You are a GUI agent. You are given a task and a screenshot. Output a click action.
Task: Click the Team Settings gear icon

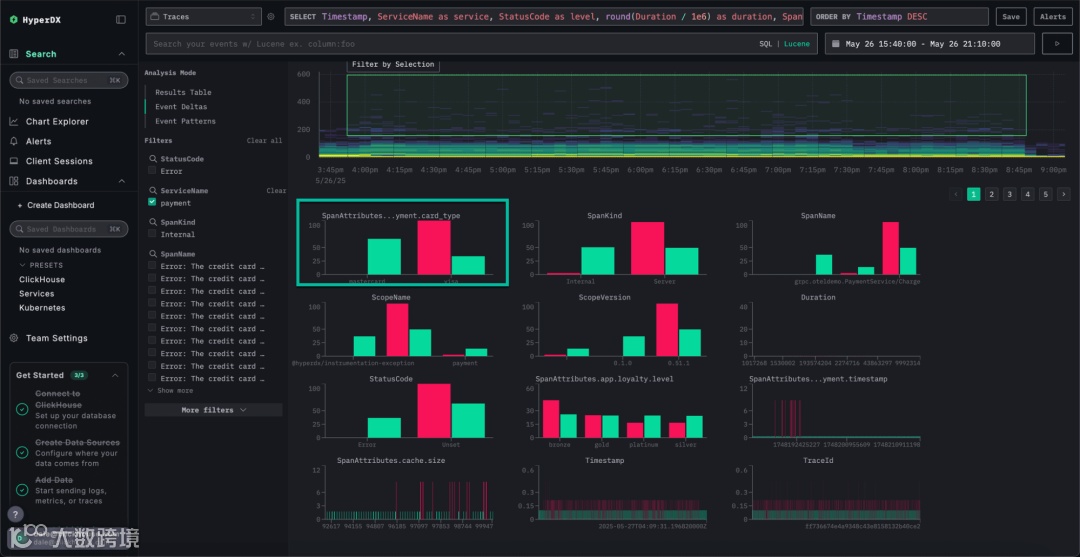tap(14, 338)
